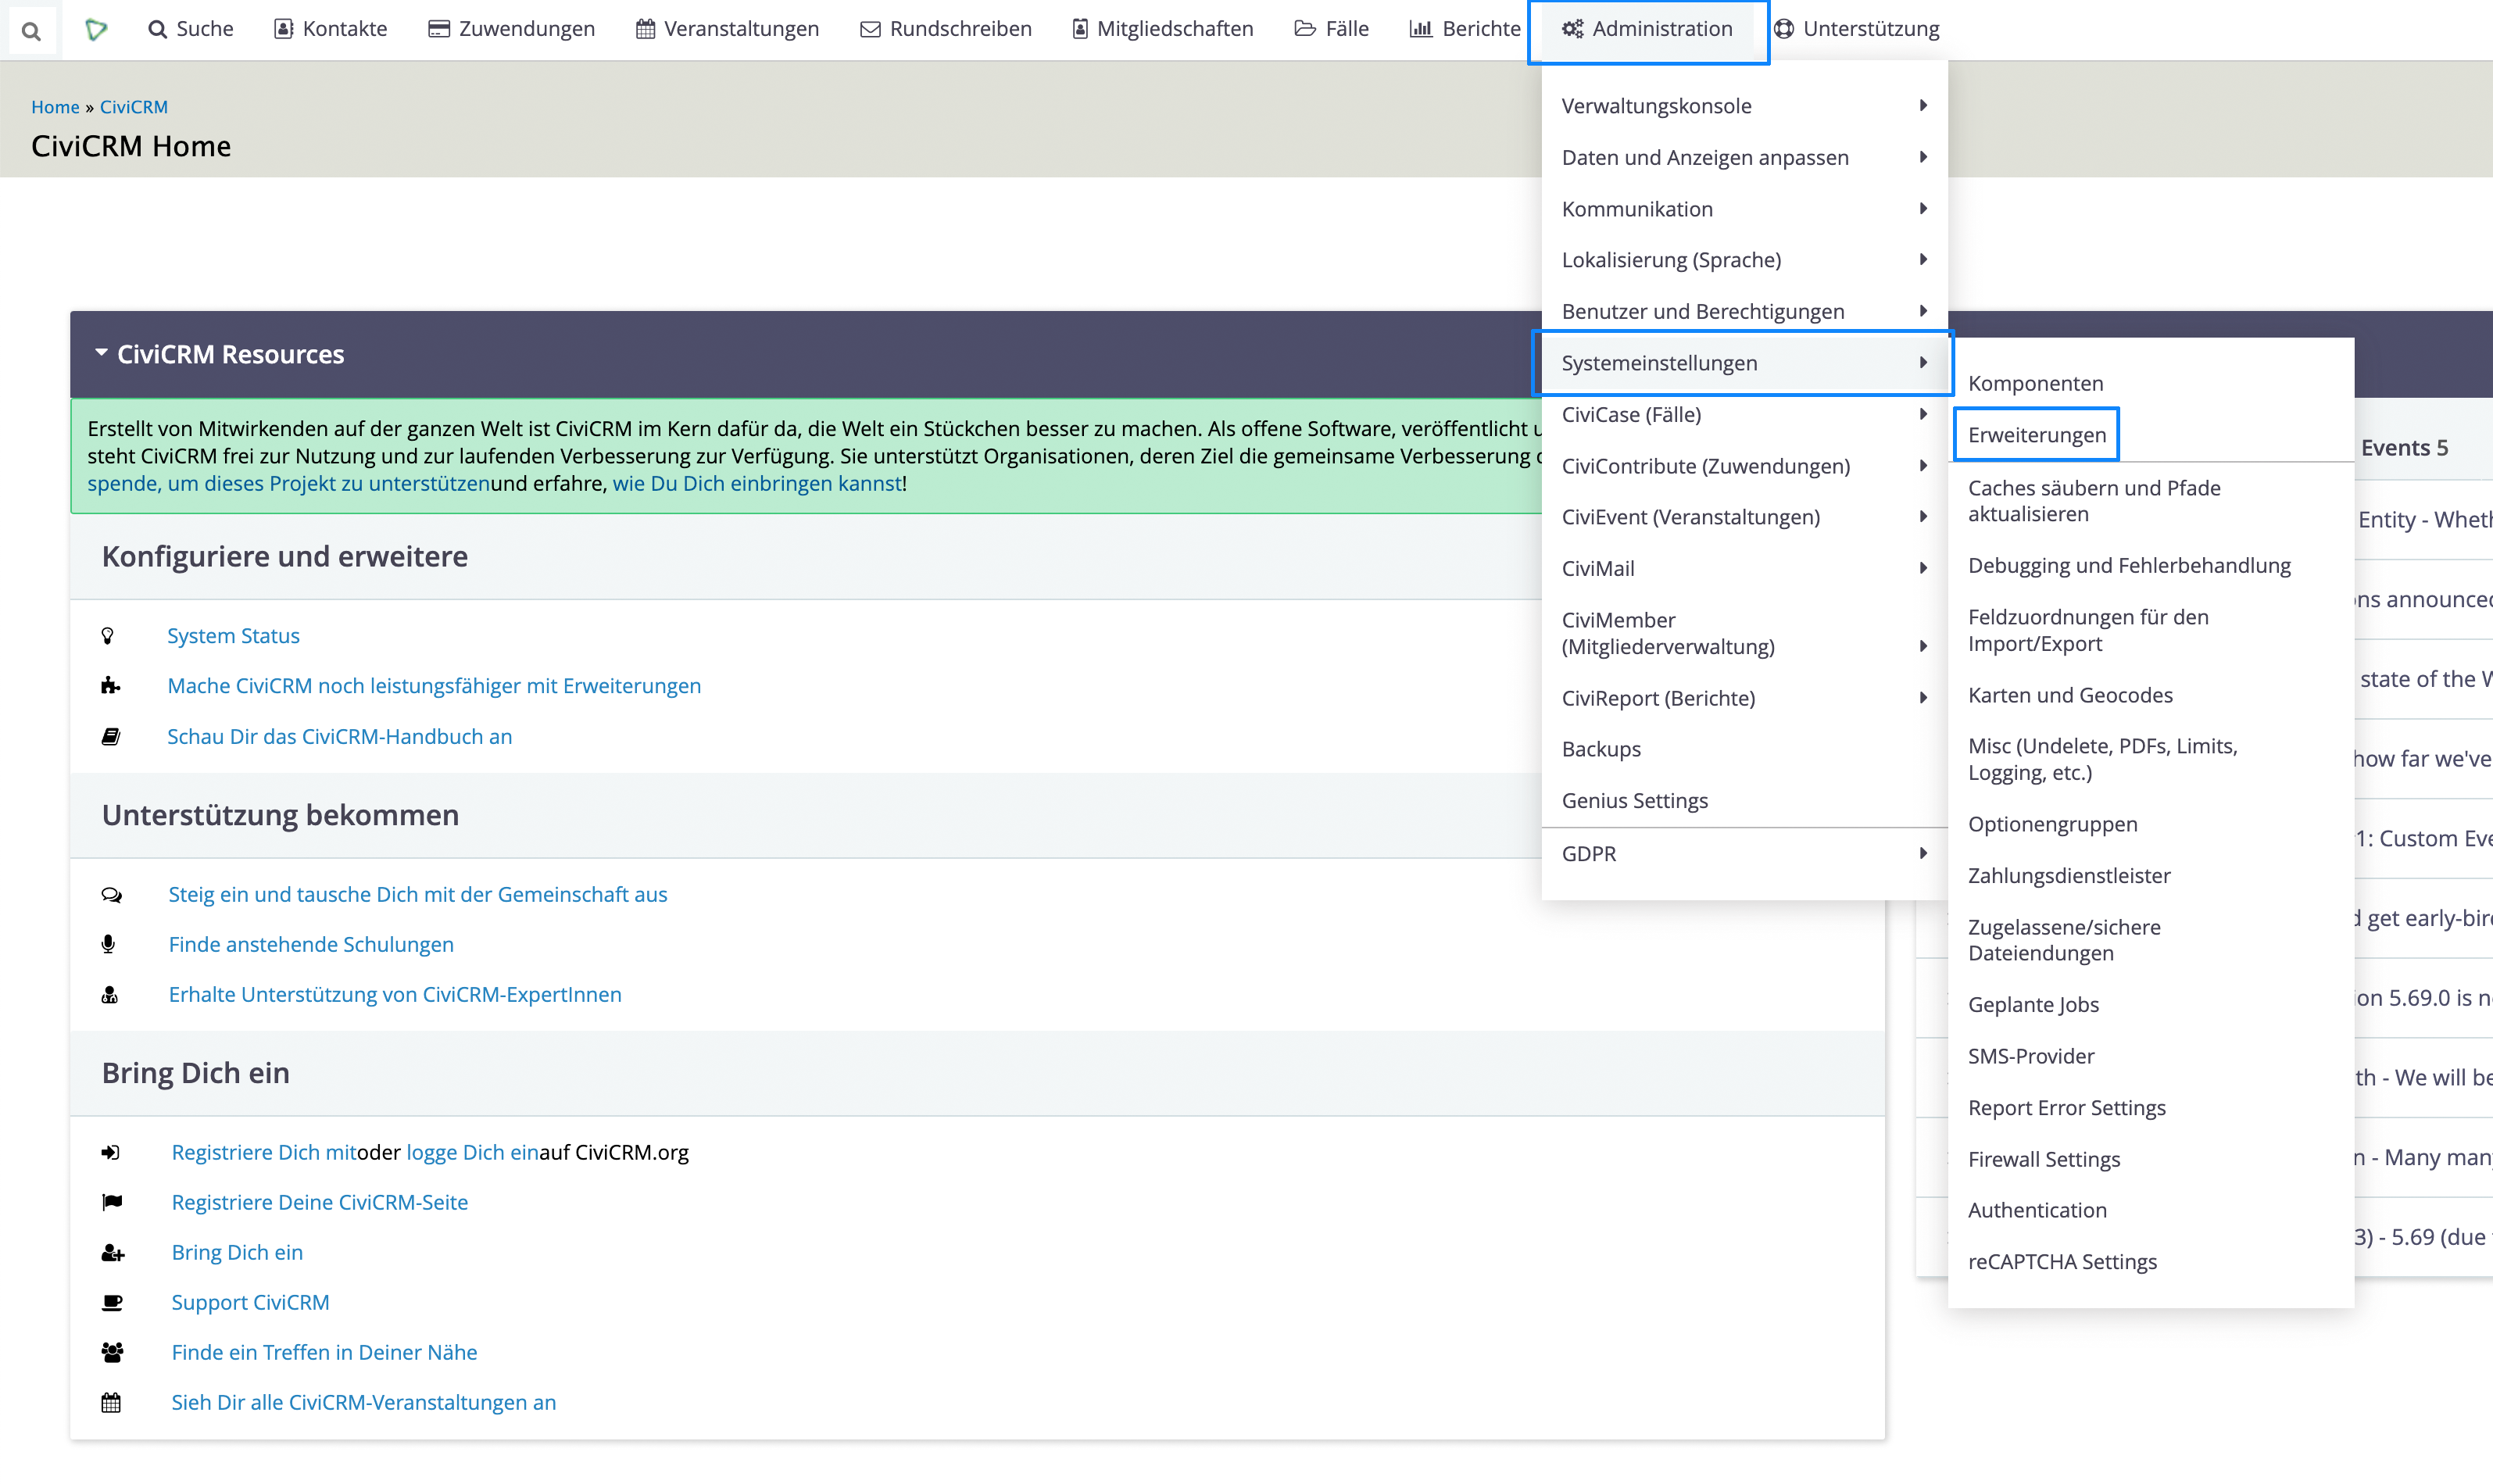Viewport: 2493px width, 1484px height.
Task: Expand the CiviReport (Berichte) submenu
Action: tap(1744, 698)
